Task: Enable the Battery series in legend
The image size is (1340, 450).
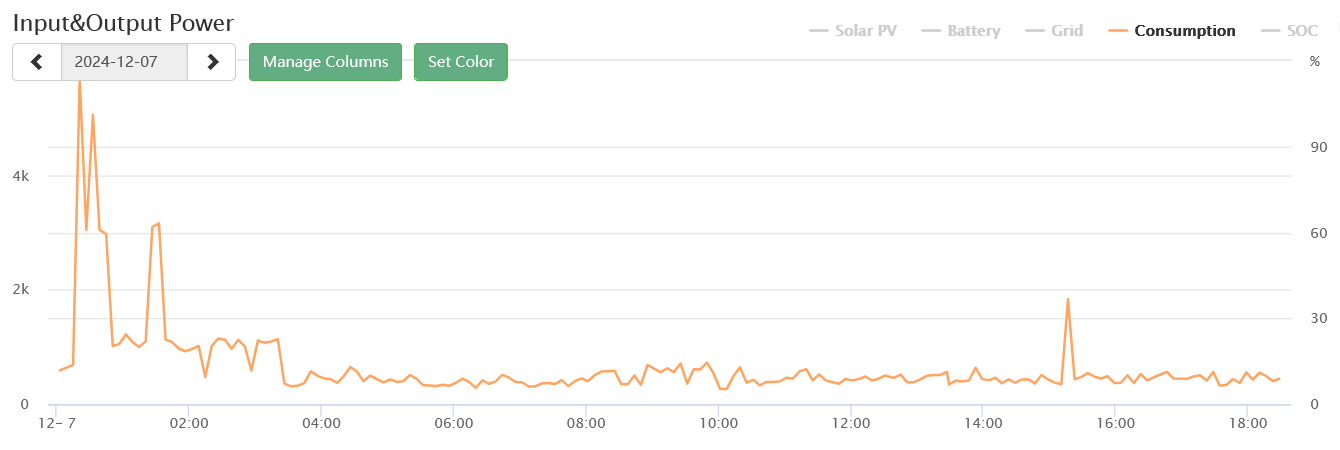Action: pyautogui.click(x=961, y=31)
